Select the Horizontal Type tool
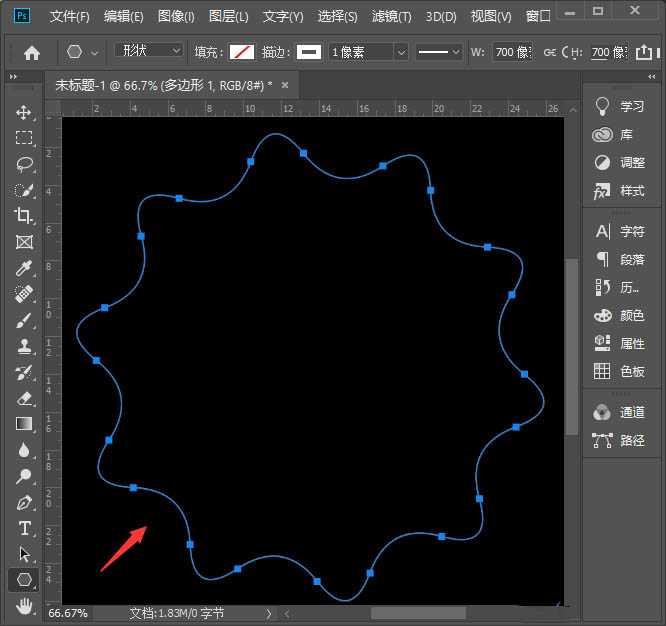 pos(24,528)
